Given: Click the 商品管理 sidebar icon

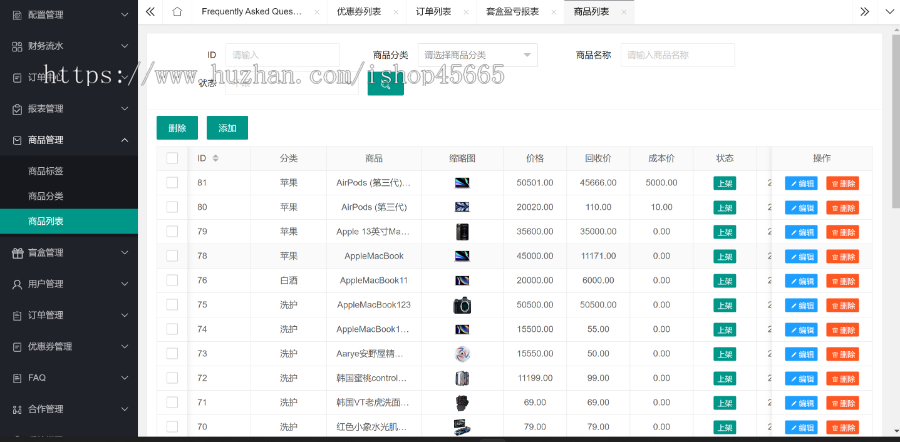Looking at the screenshot, I should (x=17, y=140).
